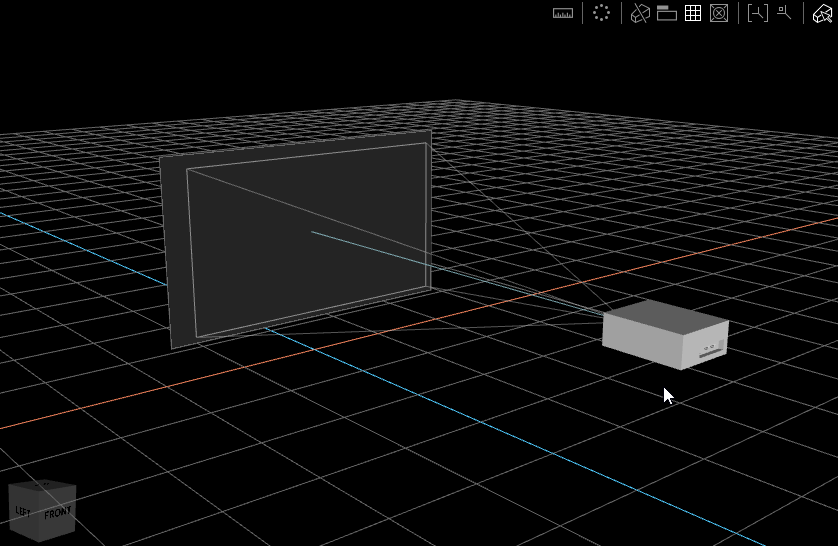Click the small square axis pivot icon
This screenshot has width=838, height=546.
point(784,12)
